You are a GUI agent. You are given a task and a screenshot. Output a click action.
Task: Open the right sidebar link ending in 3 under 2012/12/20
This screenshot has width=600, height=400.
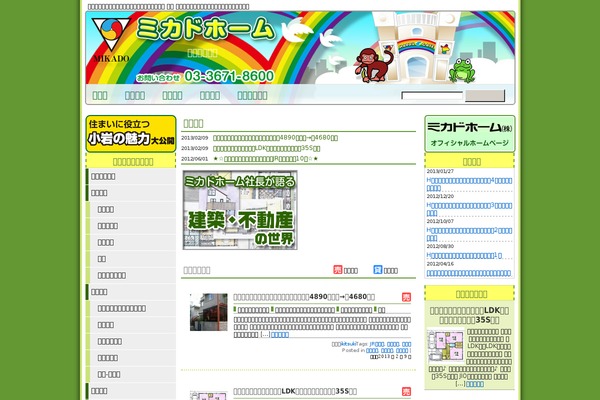point(469,209)
